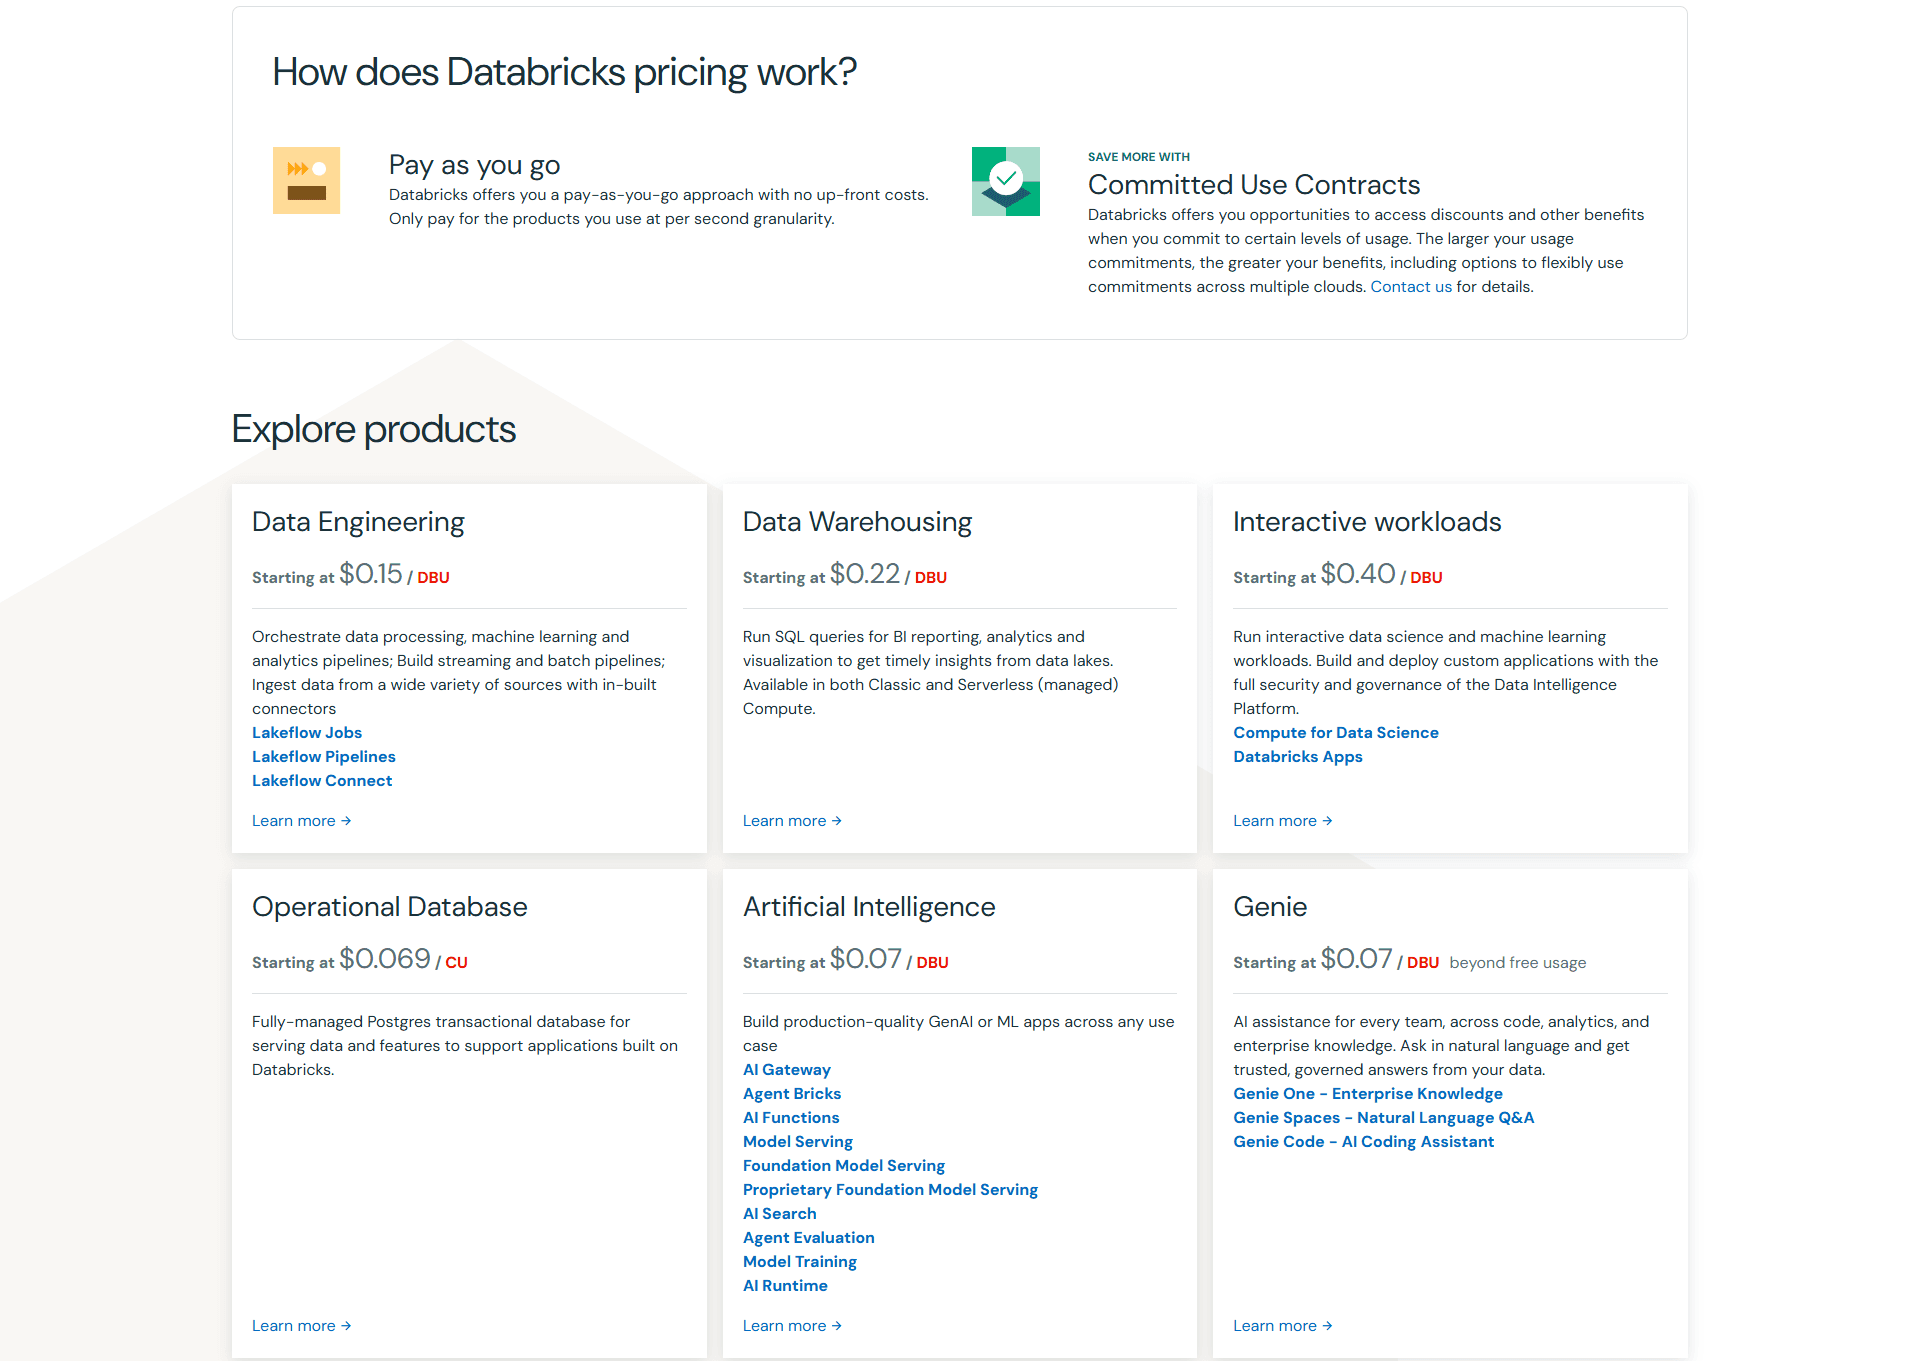Open Genie One - Enterprise Knowledge link

click(x=1368, y=1094)
